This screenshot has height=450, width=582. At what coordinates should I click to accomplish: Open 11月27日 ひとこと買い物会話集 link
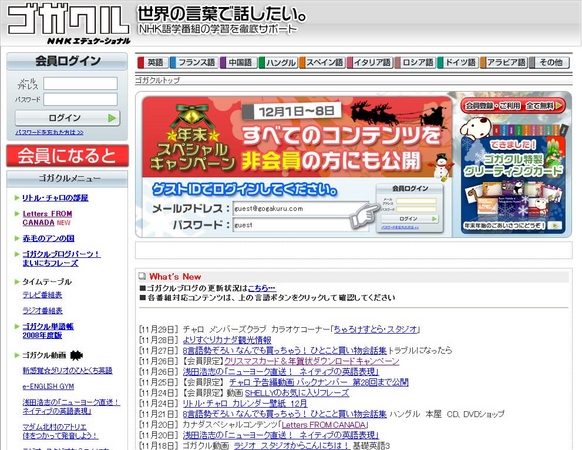pos(285,350)
